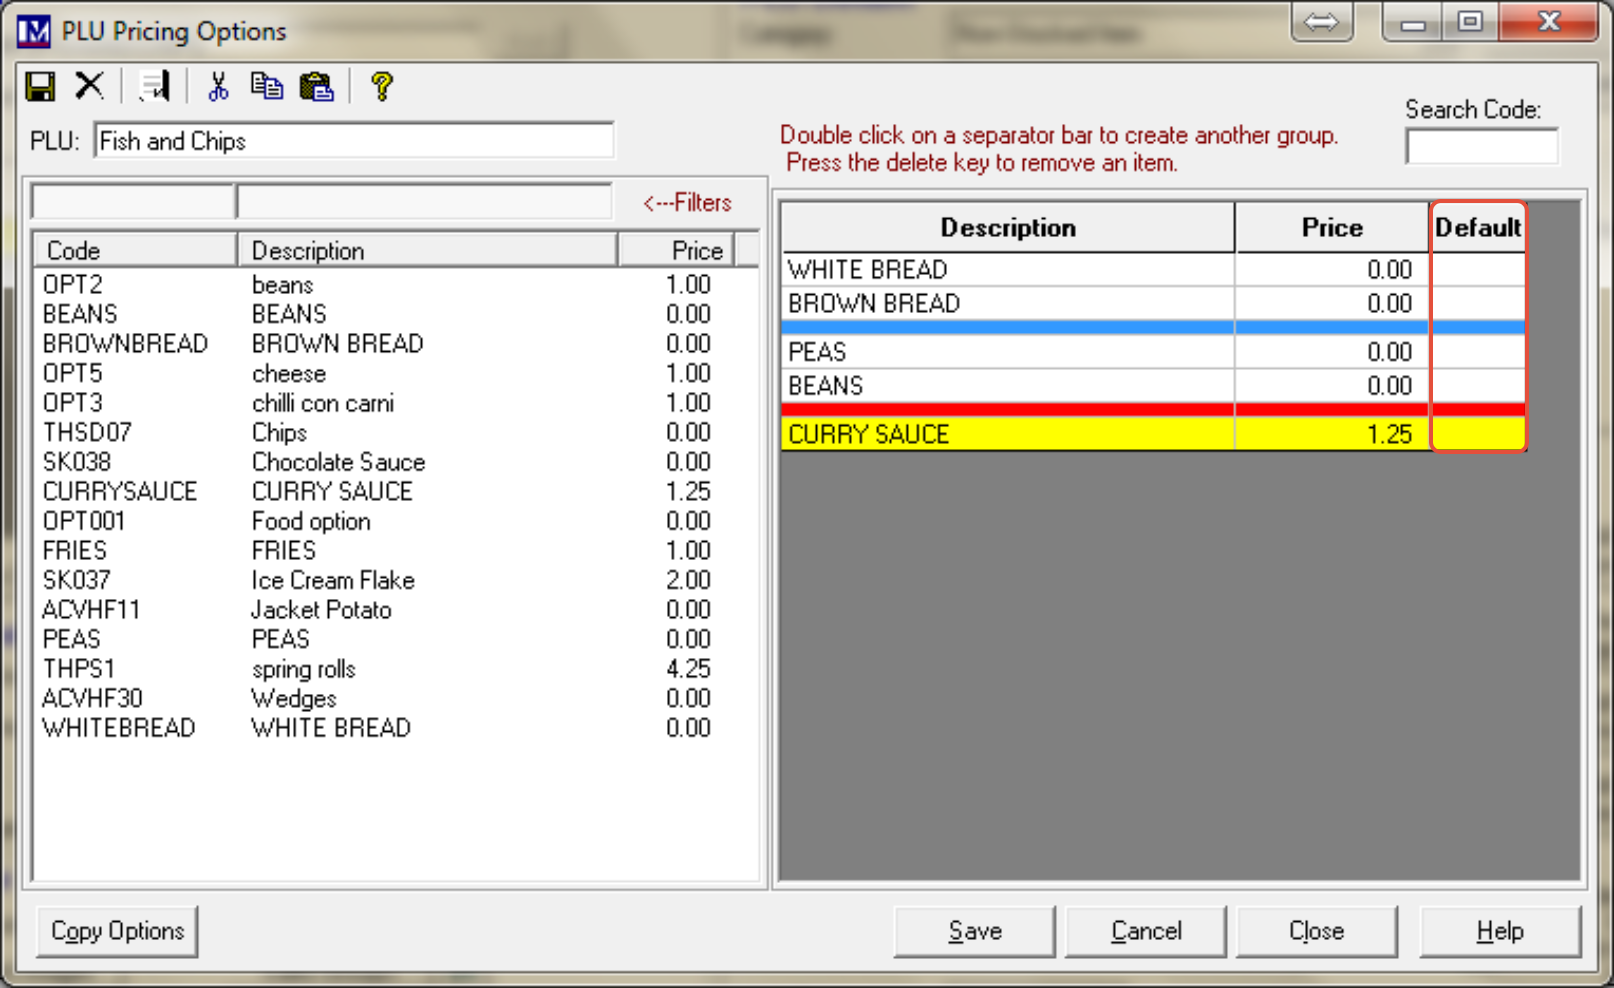The height and width of the screenshot is (988, 1614).
Task: Minimize the PLU Pricing Options window
Action: [x=1412, y=23]
